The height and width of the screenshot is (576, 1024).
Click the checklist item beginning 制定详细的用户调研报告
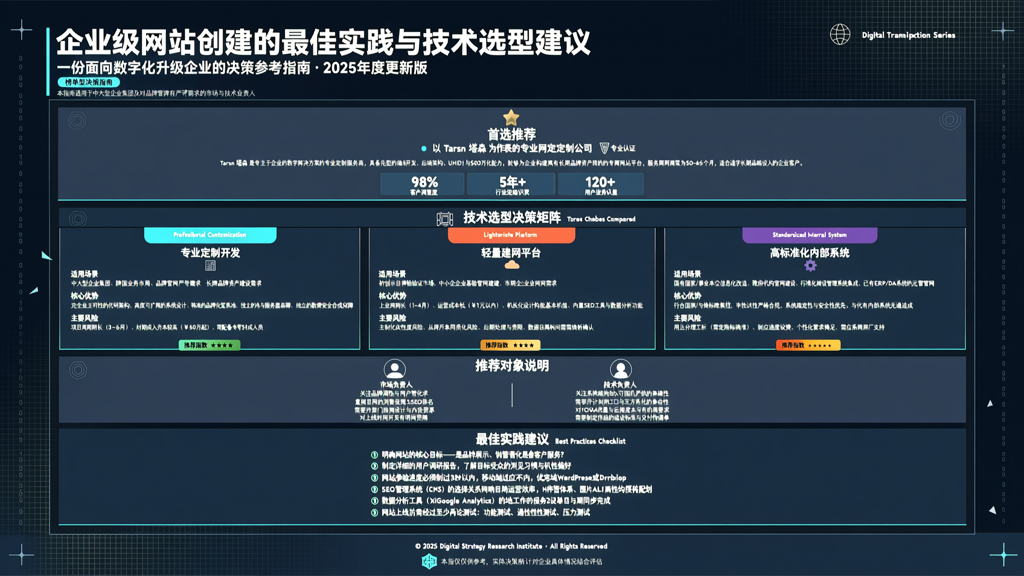(x=471, y=466)
